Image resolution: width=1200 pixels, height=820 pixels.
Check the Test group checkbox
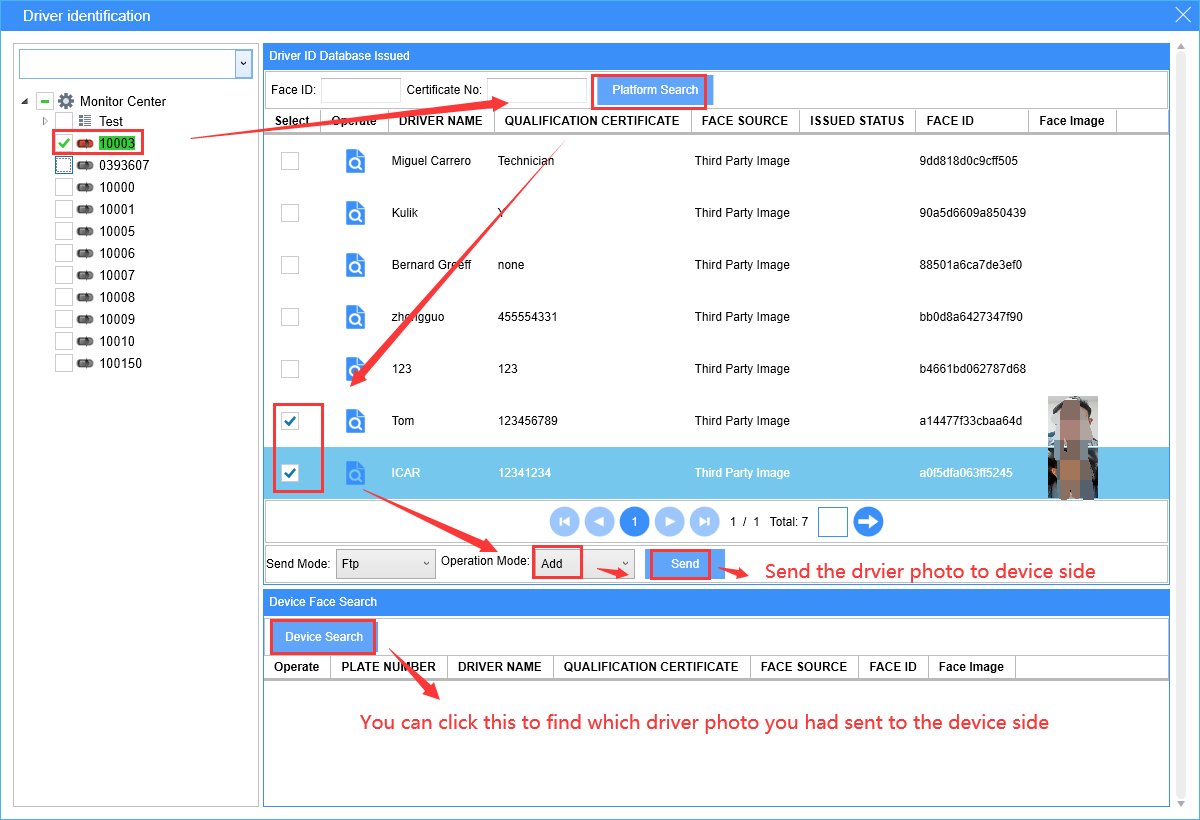[64, 121]
